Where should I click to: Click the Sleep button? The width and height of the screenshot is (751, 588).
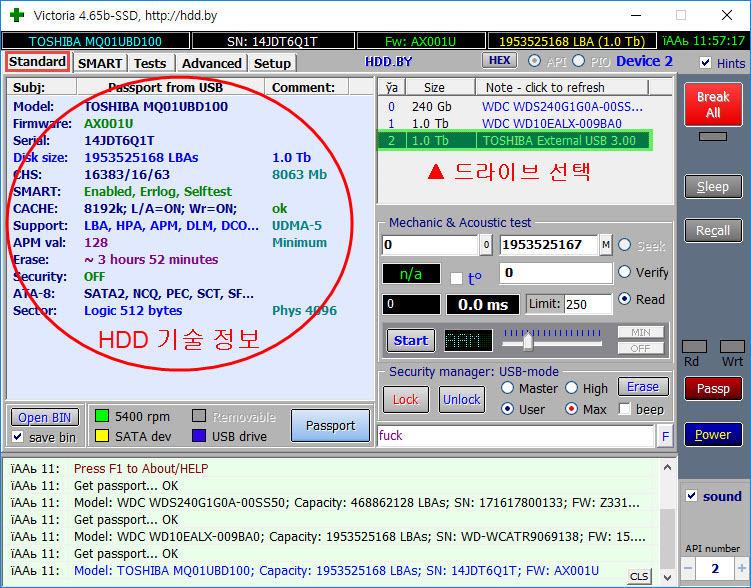[713, 187]
